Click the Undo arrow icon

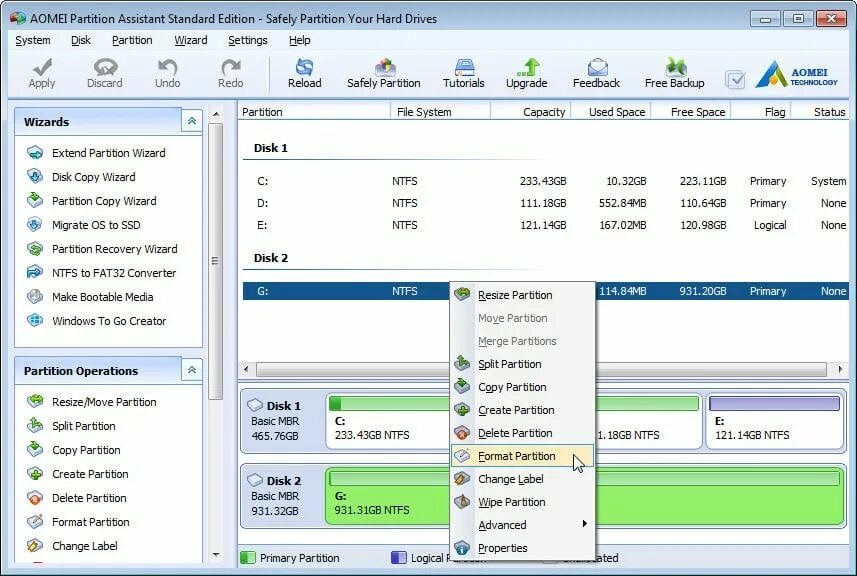[167, 68]
